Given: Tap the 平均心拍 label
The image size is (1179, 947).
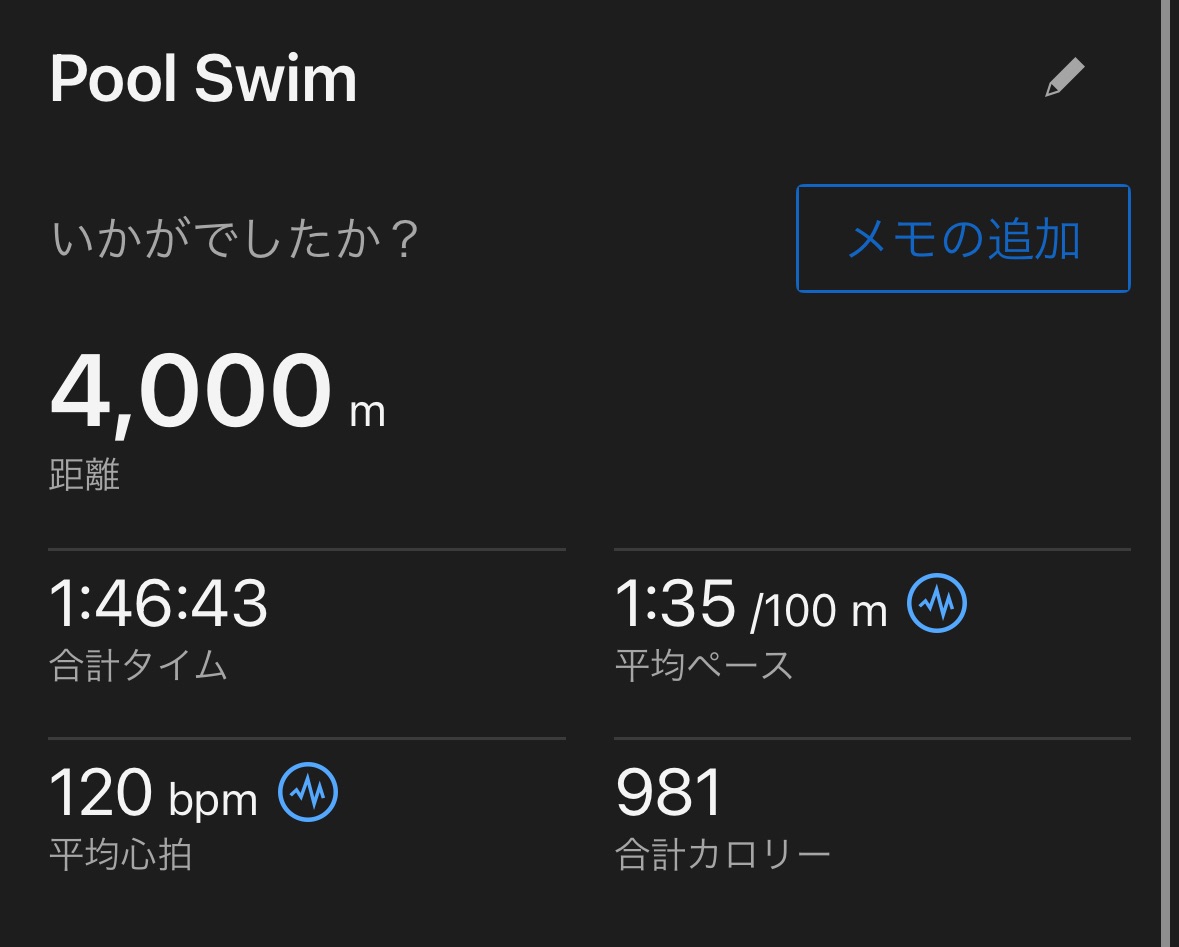Looking at the screenshot, I should pyautogui.click(x=120, y=855).
